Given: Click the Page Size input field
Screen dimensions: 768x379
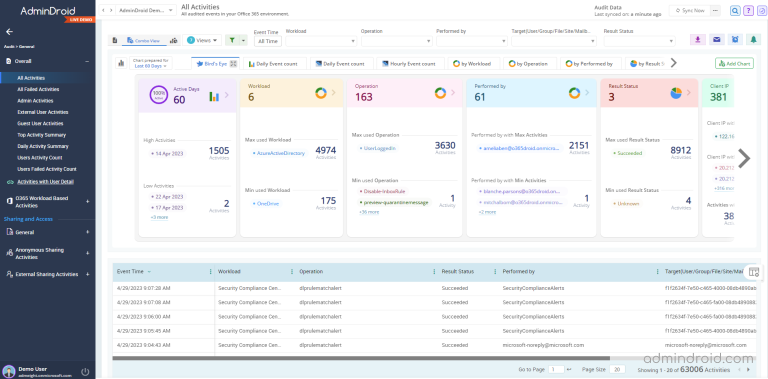Looking at the screenshot, I should [x=618, y=370].
